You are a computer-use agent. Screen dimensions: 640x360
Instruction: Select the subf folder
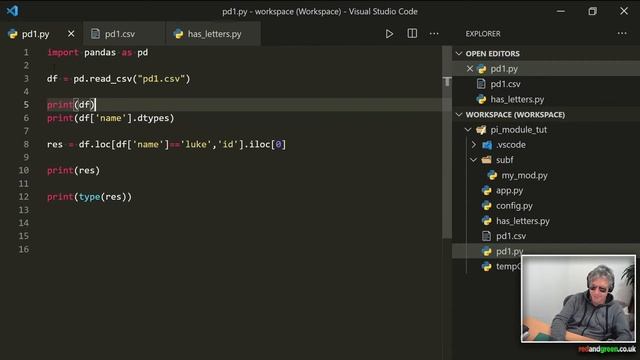546,160
